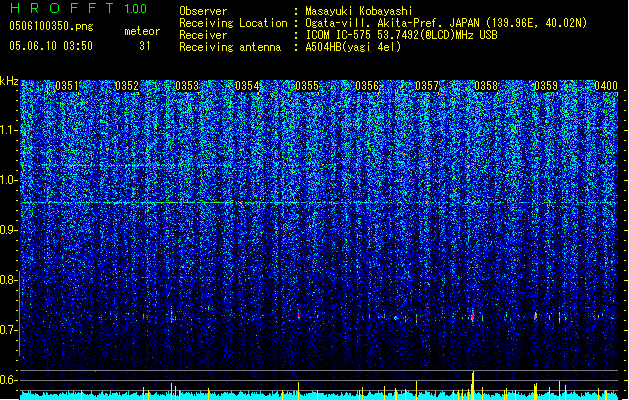
Task: Click the 1.1 frequency axis label
Action: 8,130
